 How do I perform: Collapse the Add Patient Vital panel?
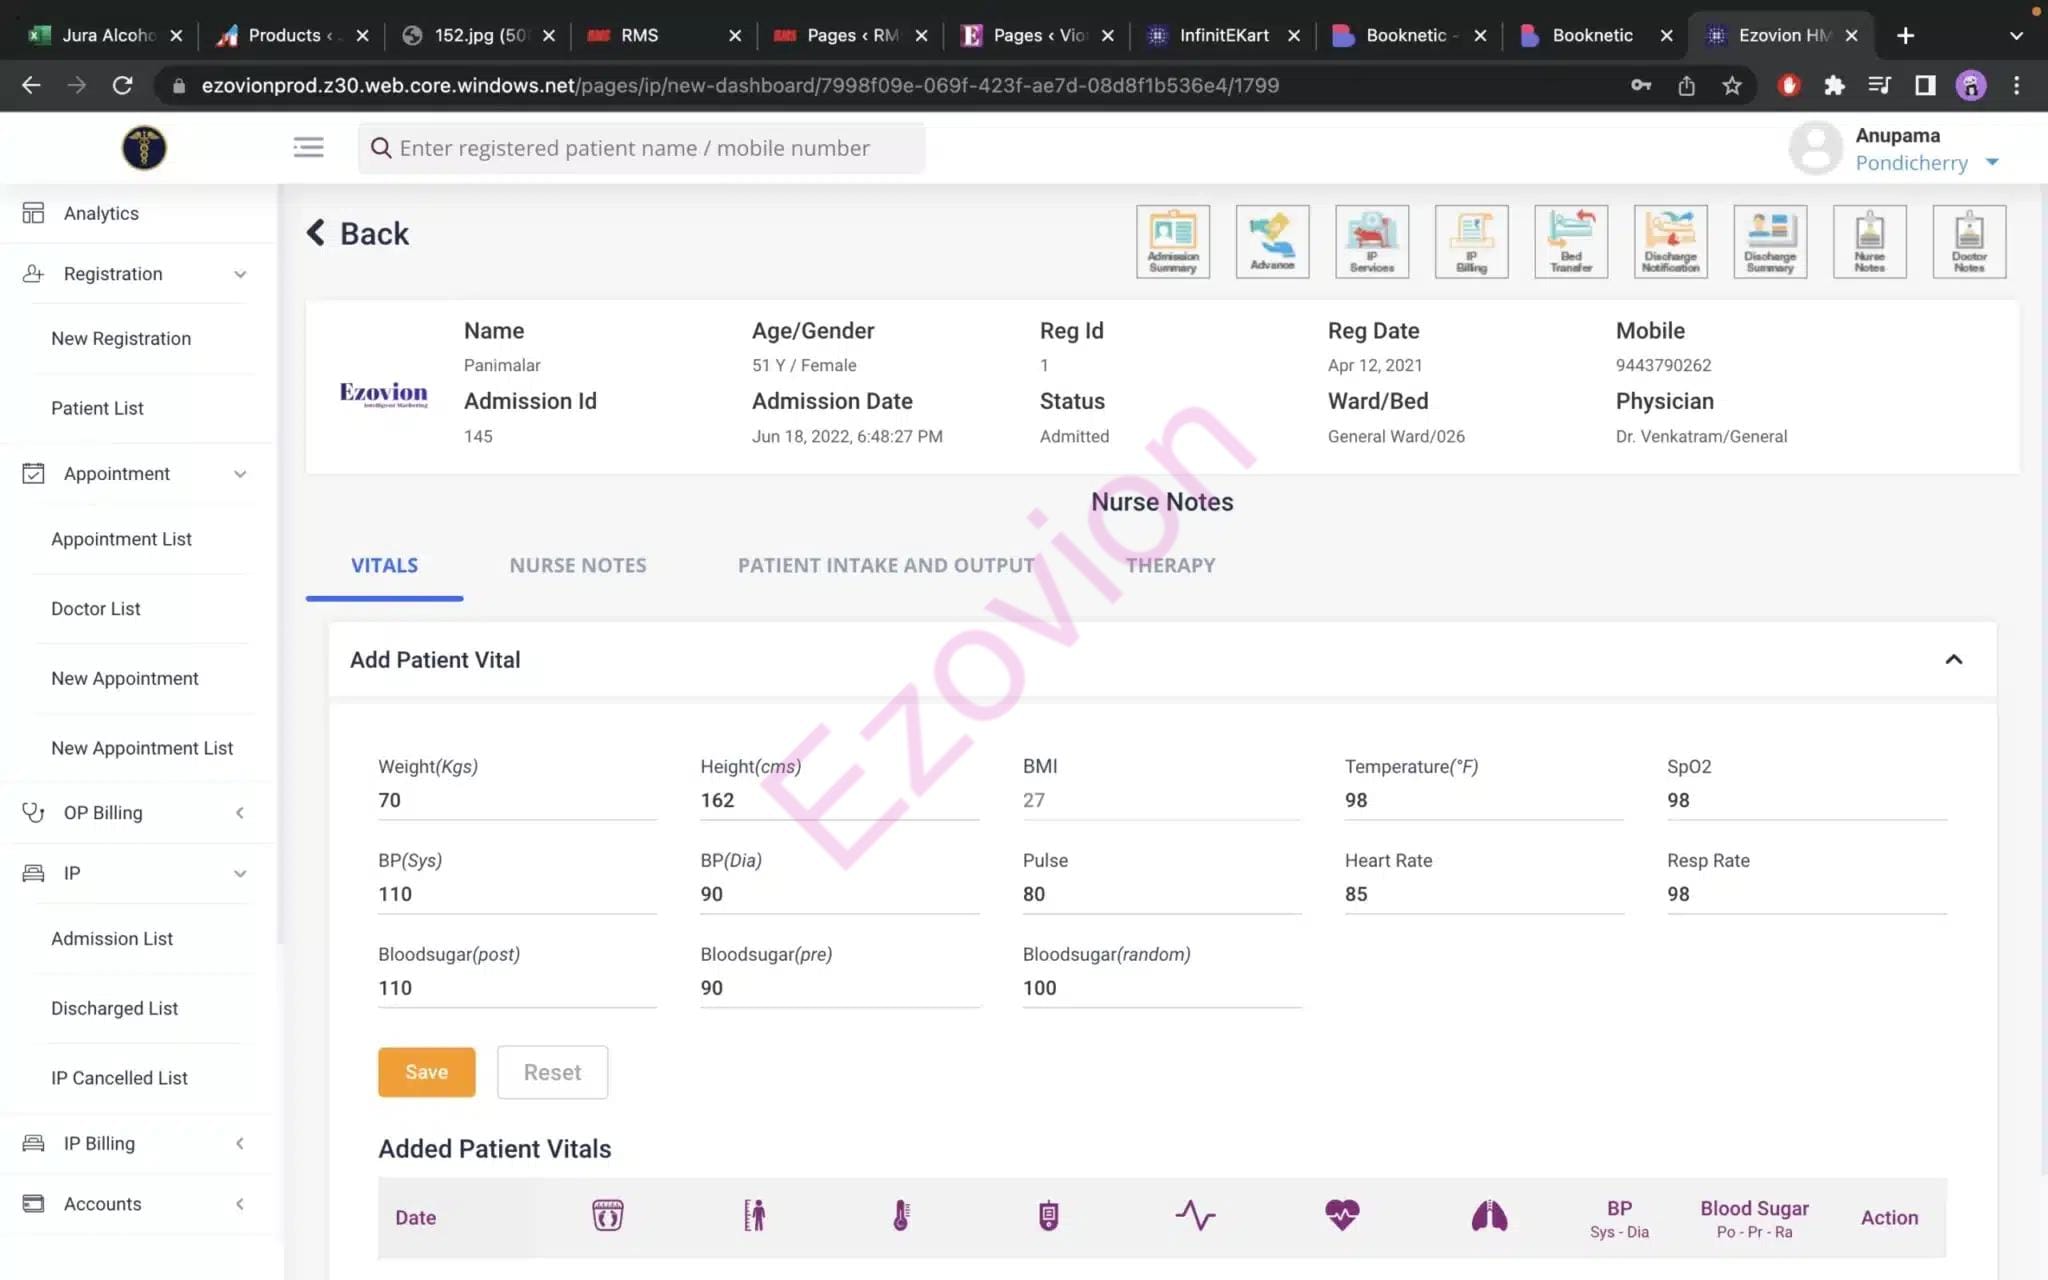click(1953, 659)
